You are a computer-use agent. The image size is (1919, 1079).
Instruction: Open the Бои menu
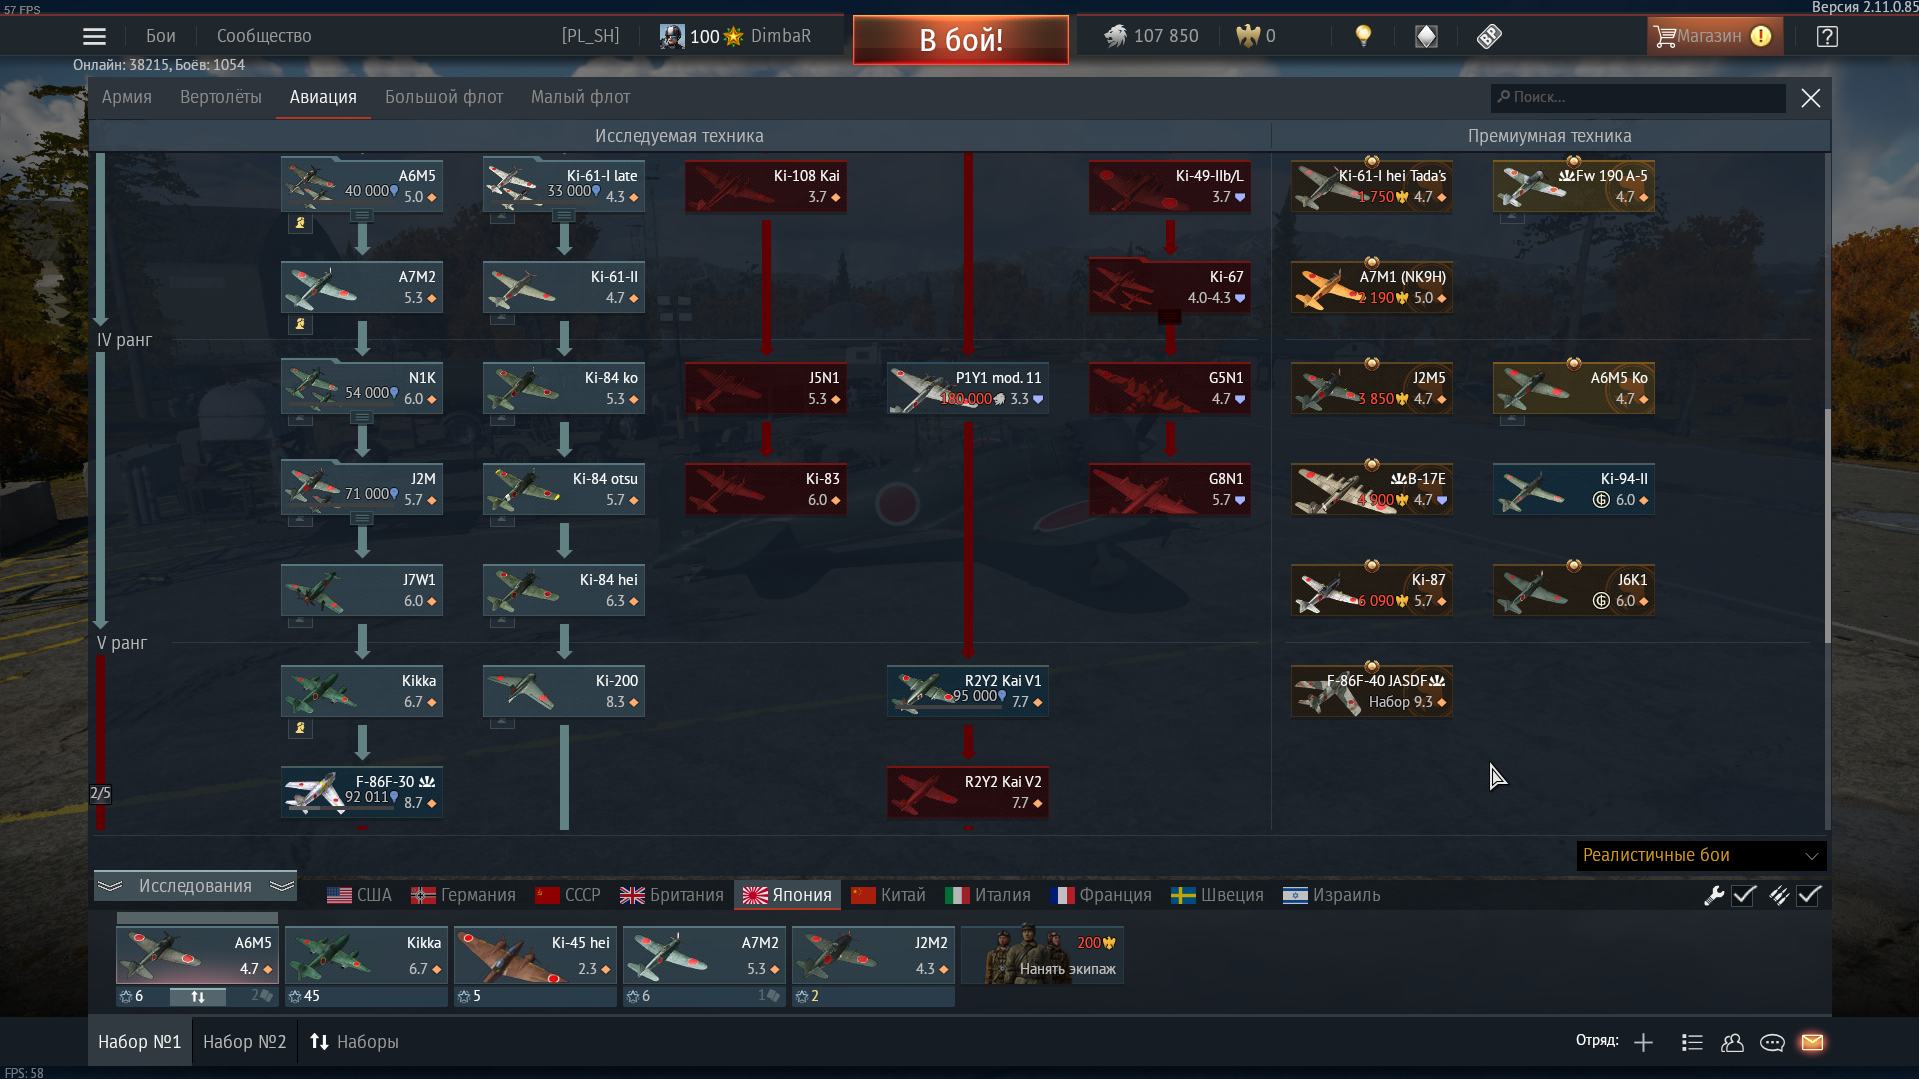pyautogui.click(x=161, y=36)
